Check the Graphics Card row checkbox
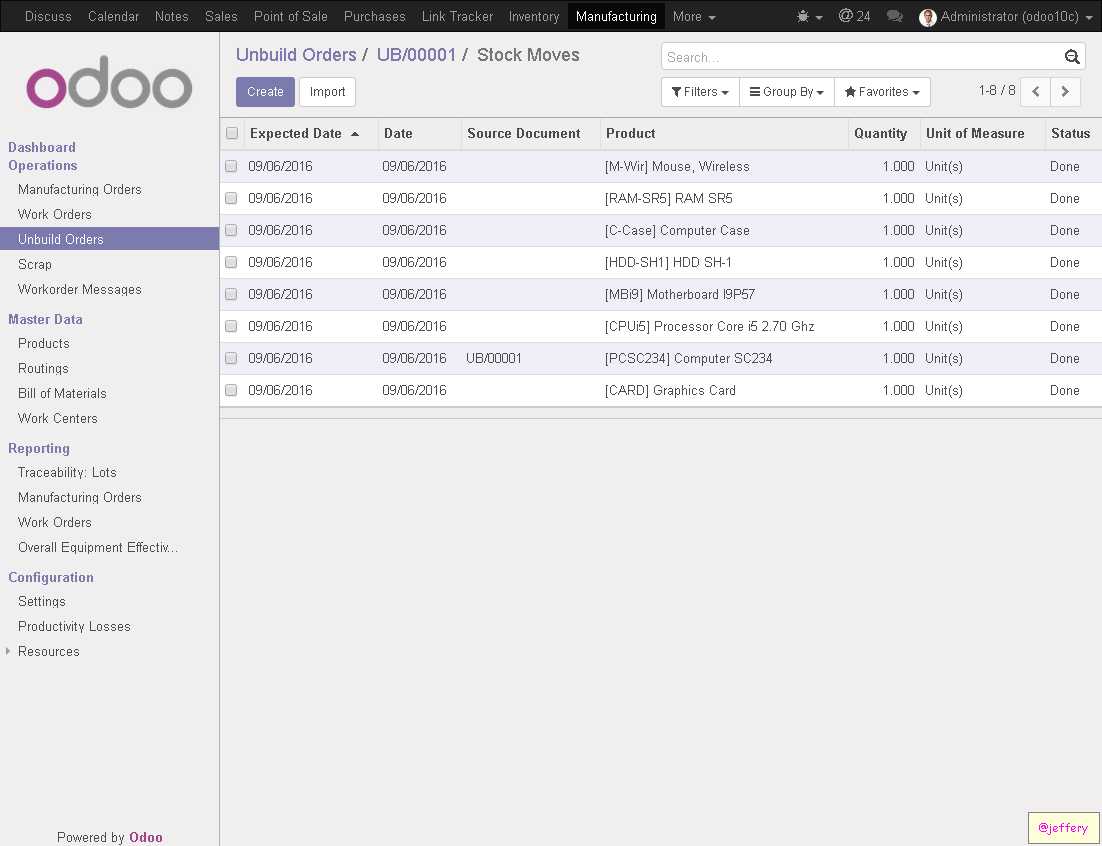The height and width of the screenshot is (846, 1102). pyautogui.click(x=231, y=390)
